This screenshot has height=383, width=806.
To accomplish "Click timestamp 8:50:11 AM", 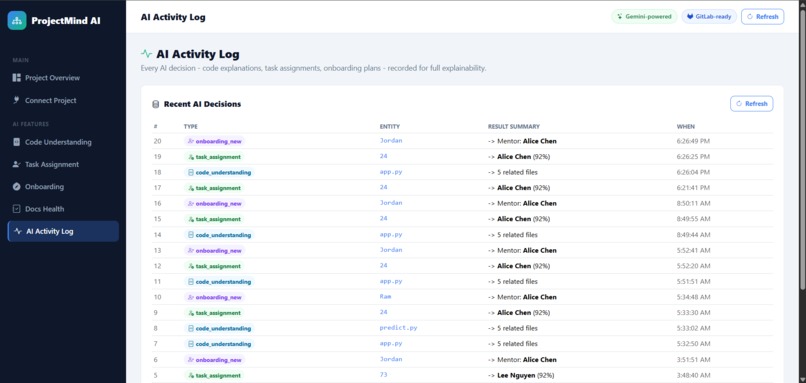I will 693,204.
